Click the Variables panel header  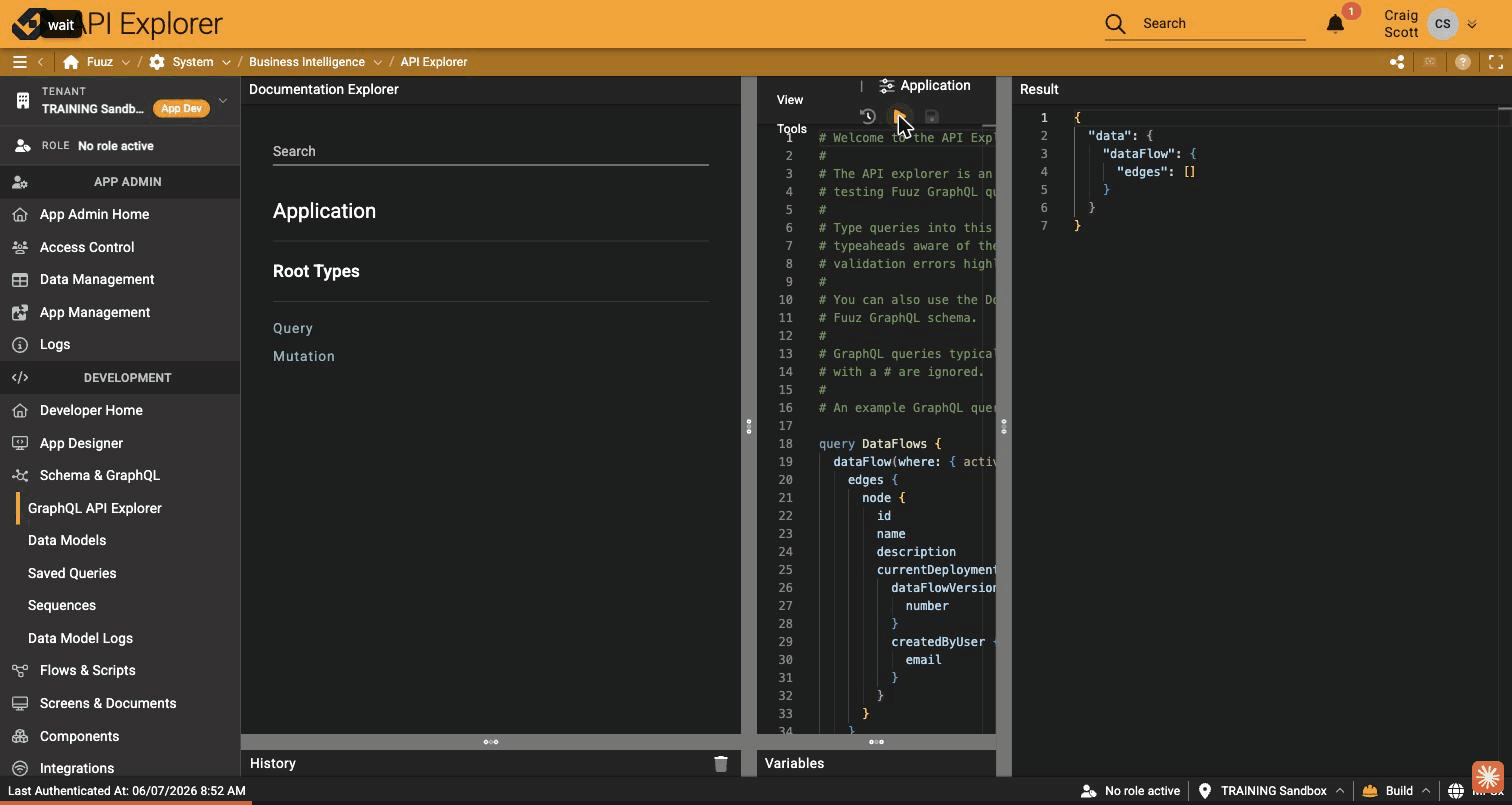pos(876,763)
